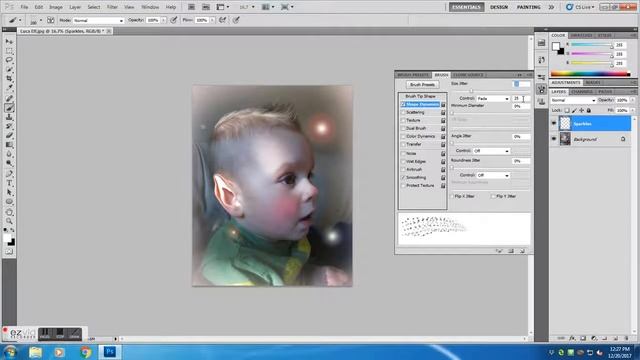Open the File menu
This screenshot has width=640, height=360.
pos(24,7)
